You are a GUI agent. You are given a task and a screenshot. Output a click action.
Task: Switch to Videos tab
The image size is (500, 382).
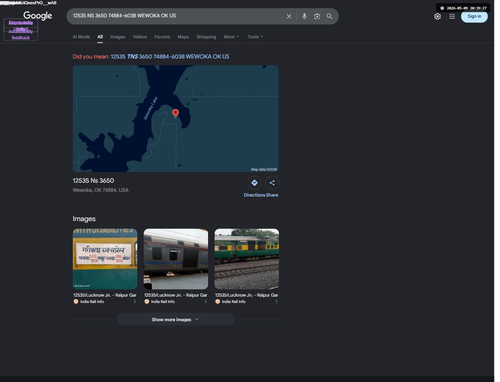(x=140, y=37)
